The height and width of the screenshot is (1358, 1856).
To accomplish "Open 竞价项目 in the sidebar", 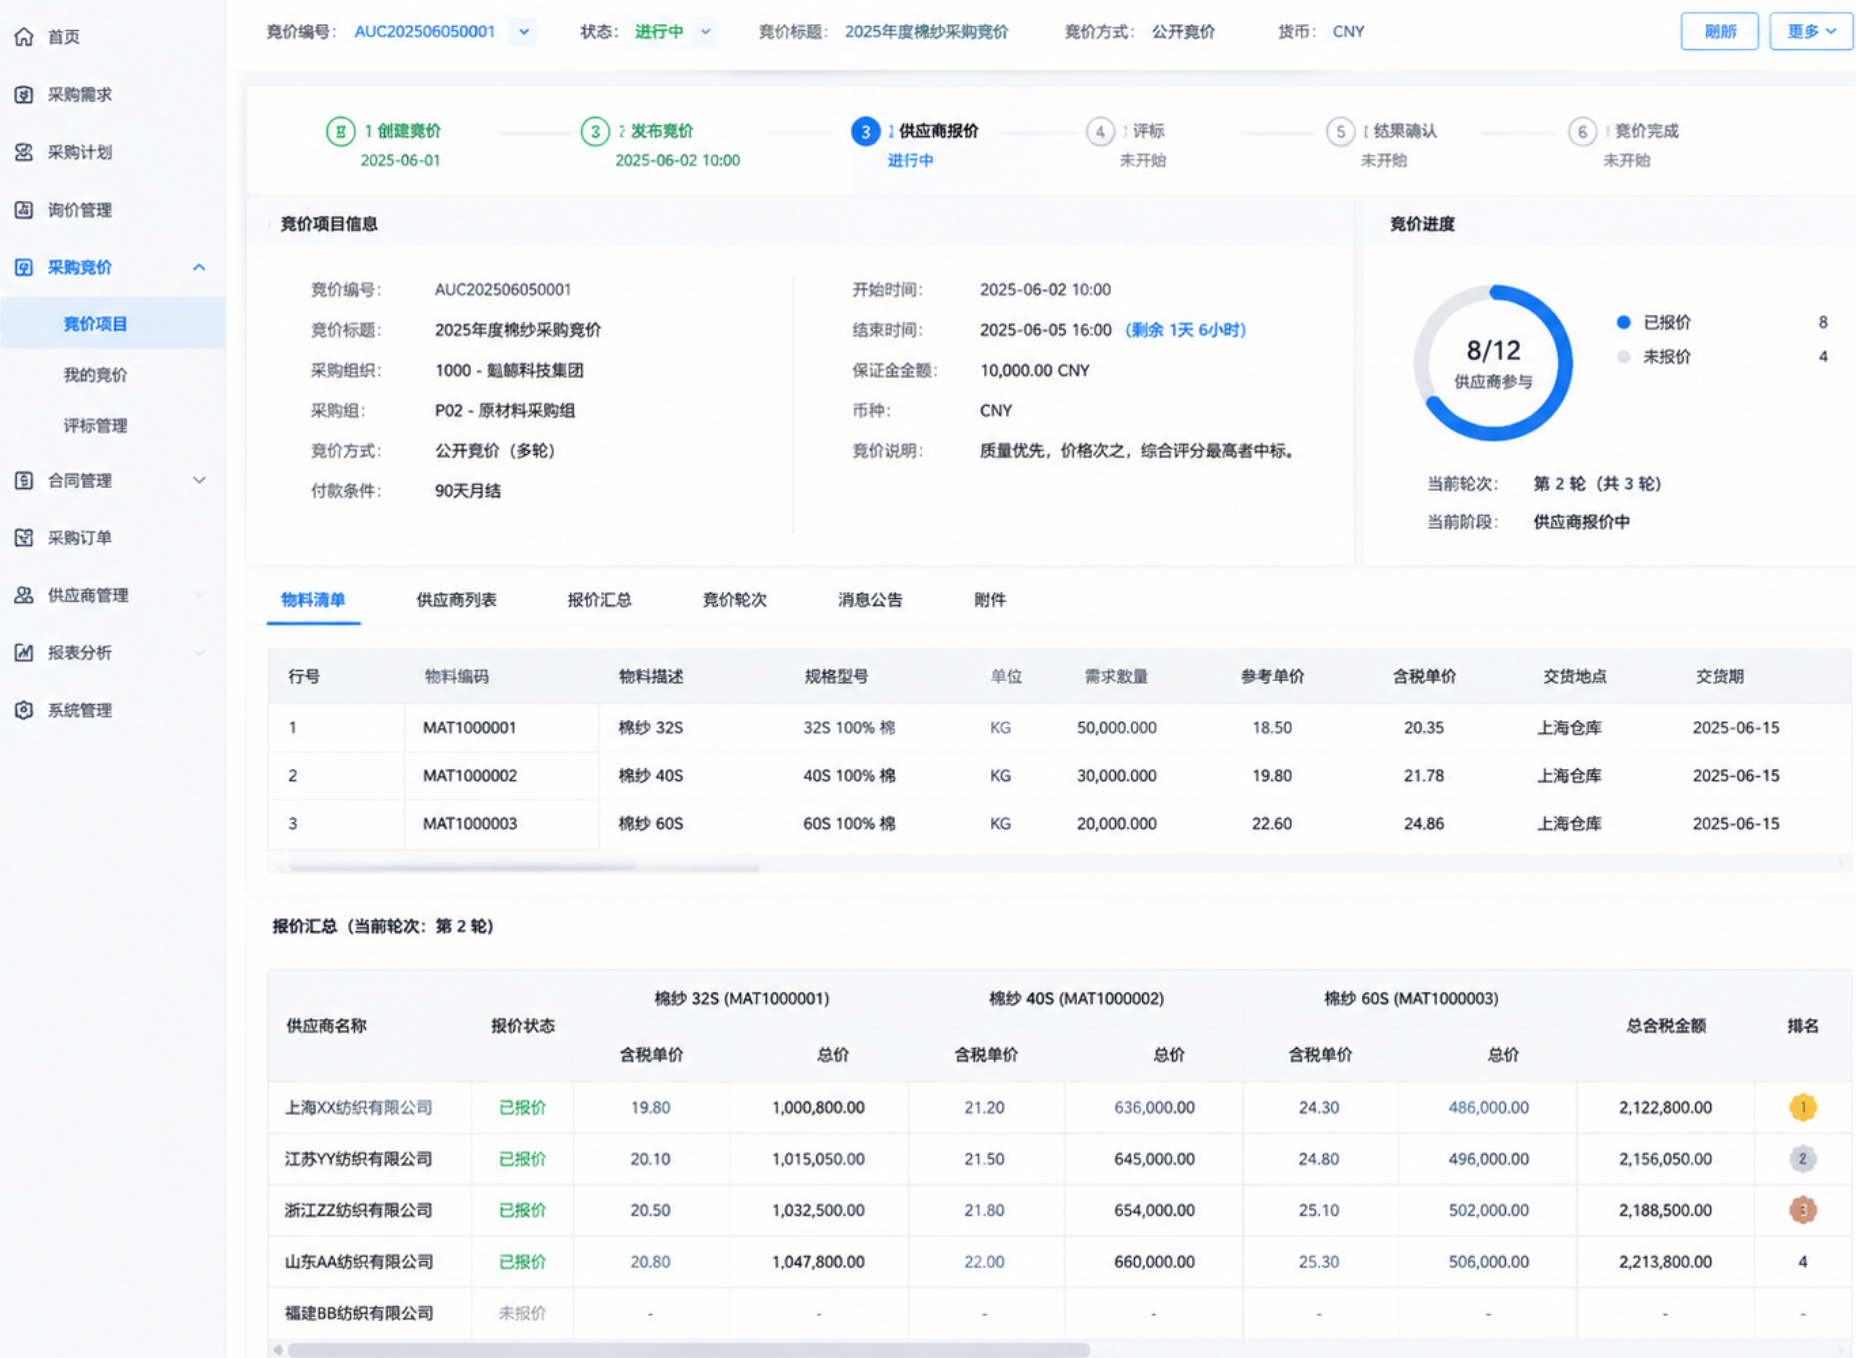I will 113,324.
